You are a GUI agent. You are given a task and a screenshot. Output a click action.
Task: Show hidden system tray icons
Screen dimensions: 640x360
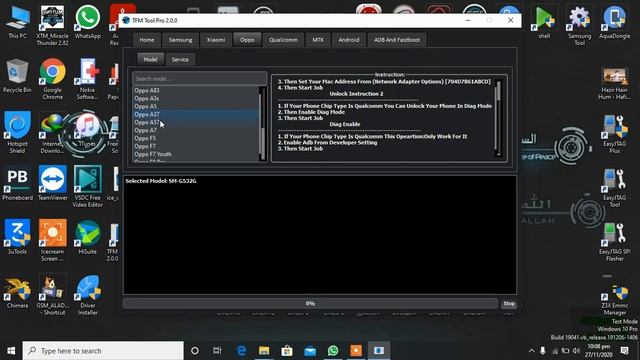pyautogui.click(x=531, y=351)
